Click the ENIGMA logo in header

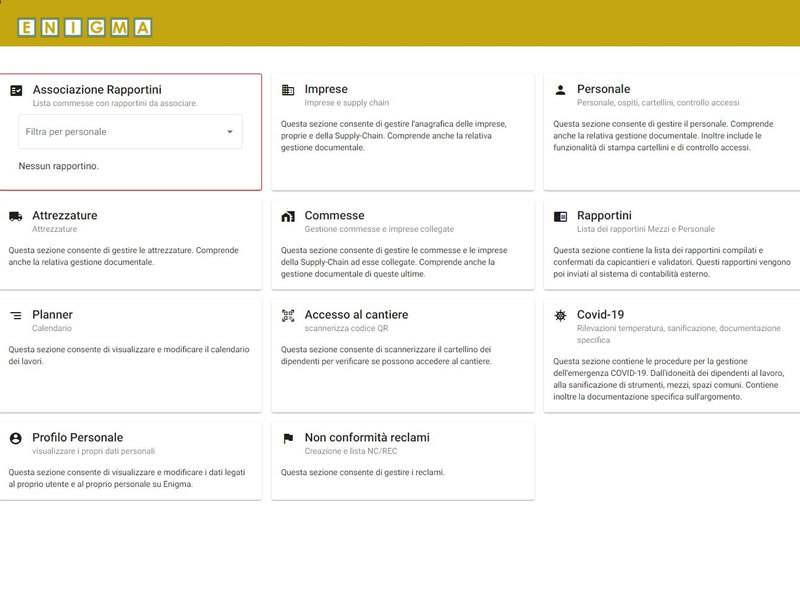point(85,27)
